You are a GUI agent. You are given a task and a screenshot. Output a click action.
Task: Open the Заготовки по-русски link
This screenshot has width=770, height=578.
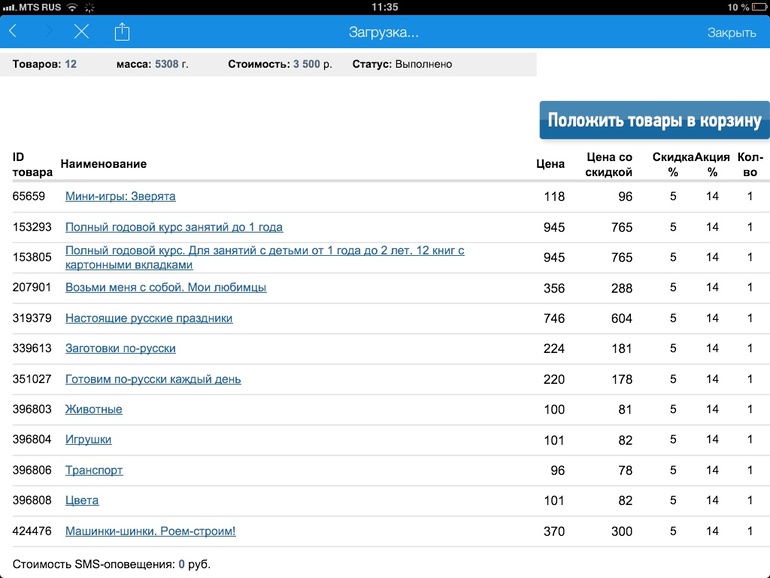[x=120, y=348]
